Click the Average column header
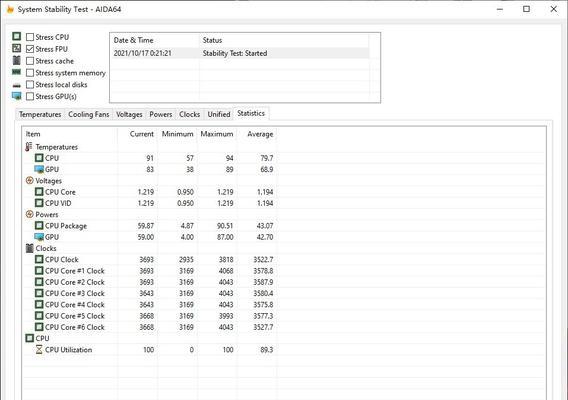The height and width of the screenshot is (400, 568). (257, 134)
